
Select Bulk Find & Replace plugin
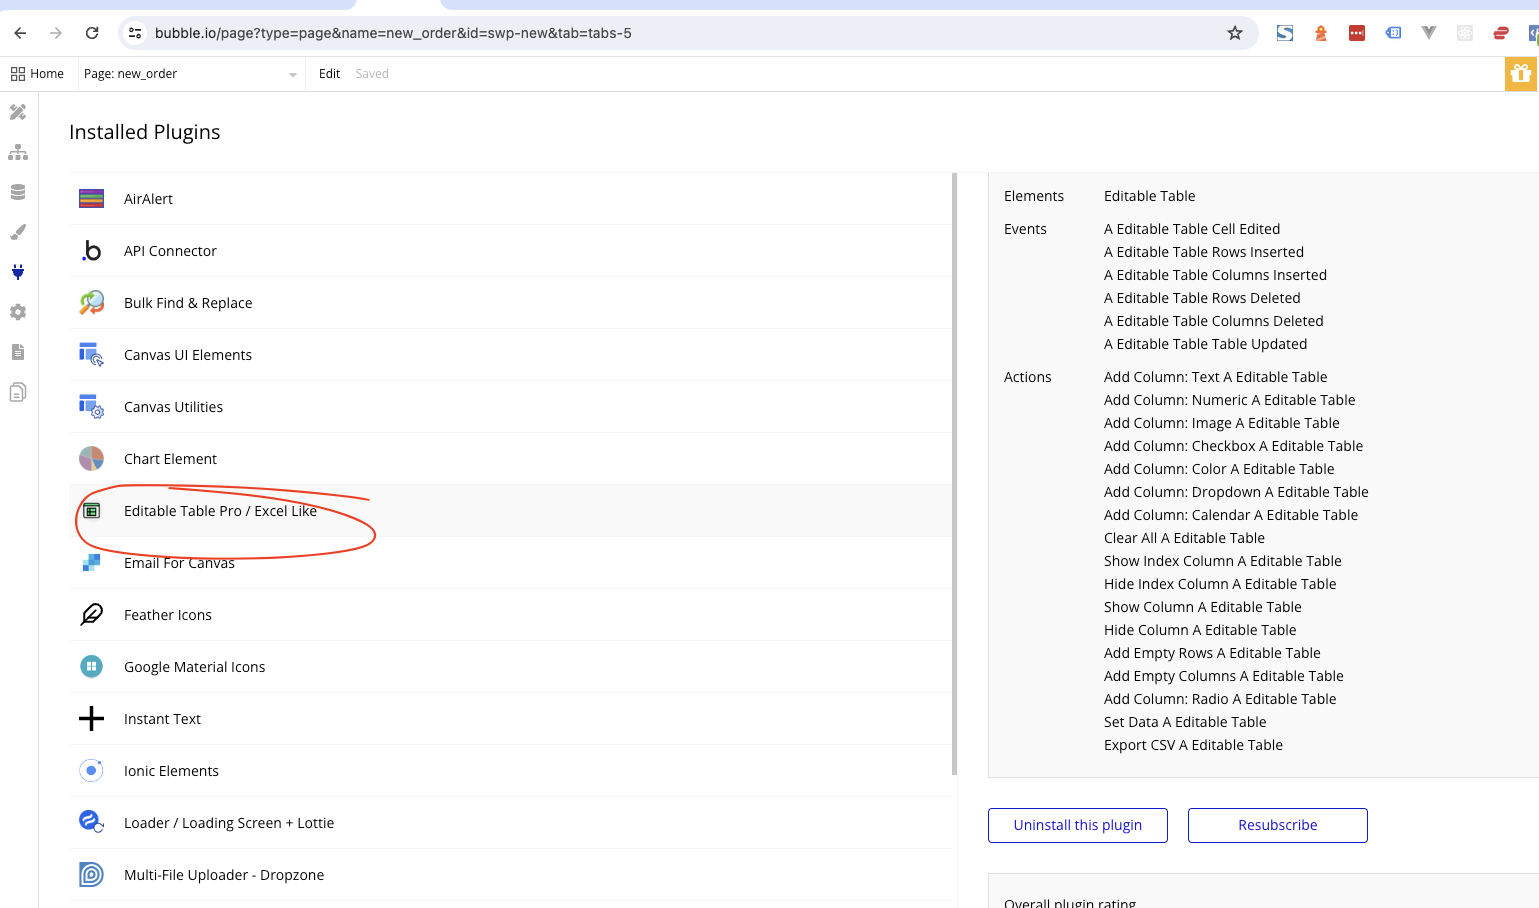pyautogui.click(x=510, y=303)
